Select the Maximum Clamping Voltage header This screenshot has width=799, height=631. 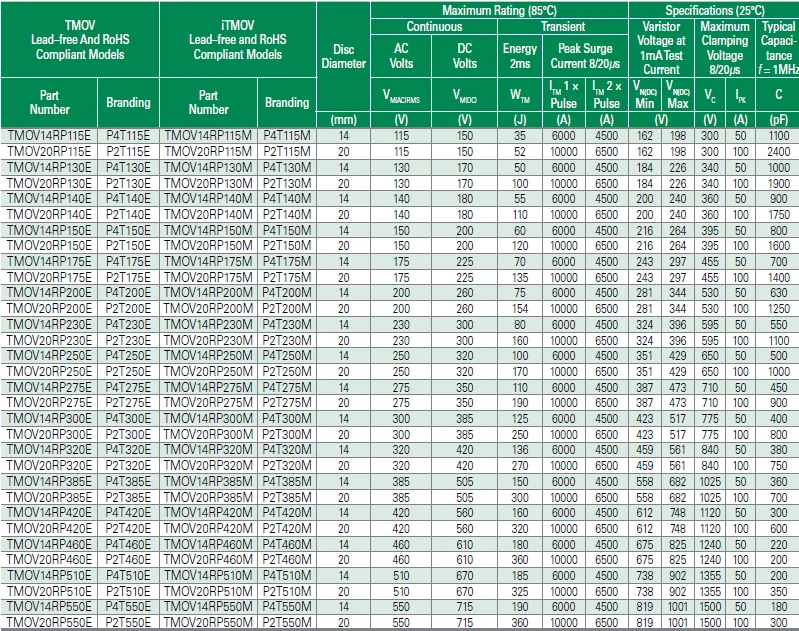click(x=724, y=48)
